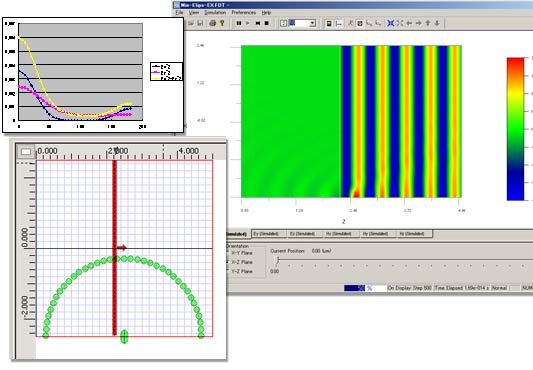This screenshot has height=370, width=533.
Task: Select the red direction arrow on the source
Action: coord(121,248)
